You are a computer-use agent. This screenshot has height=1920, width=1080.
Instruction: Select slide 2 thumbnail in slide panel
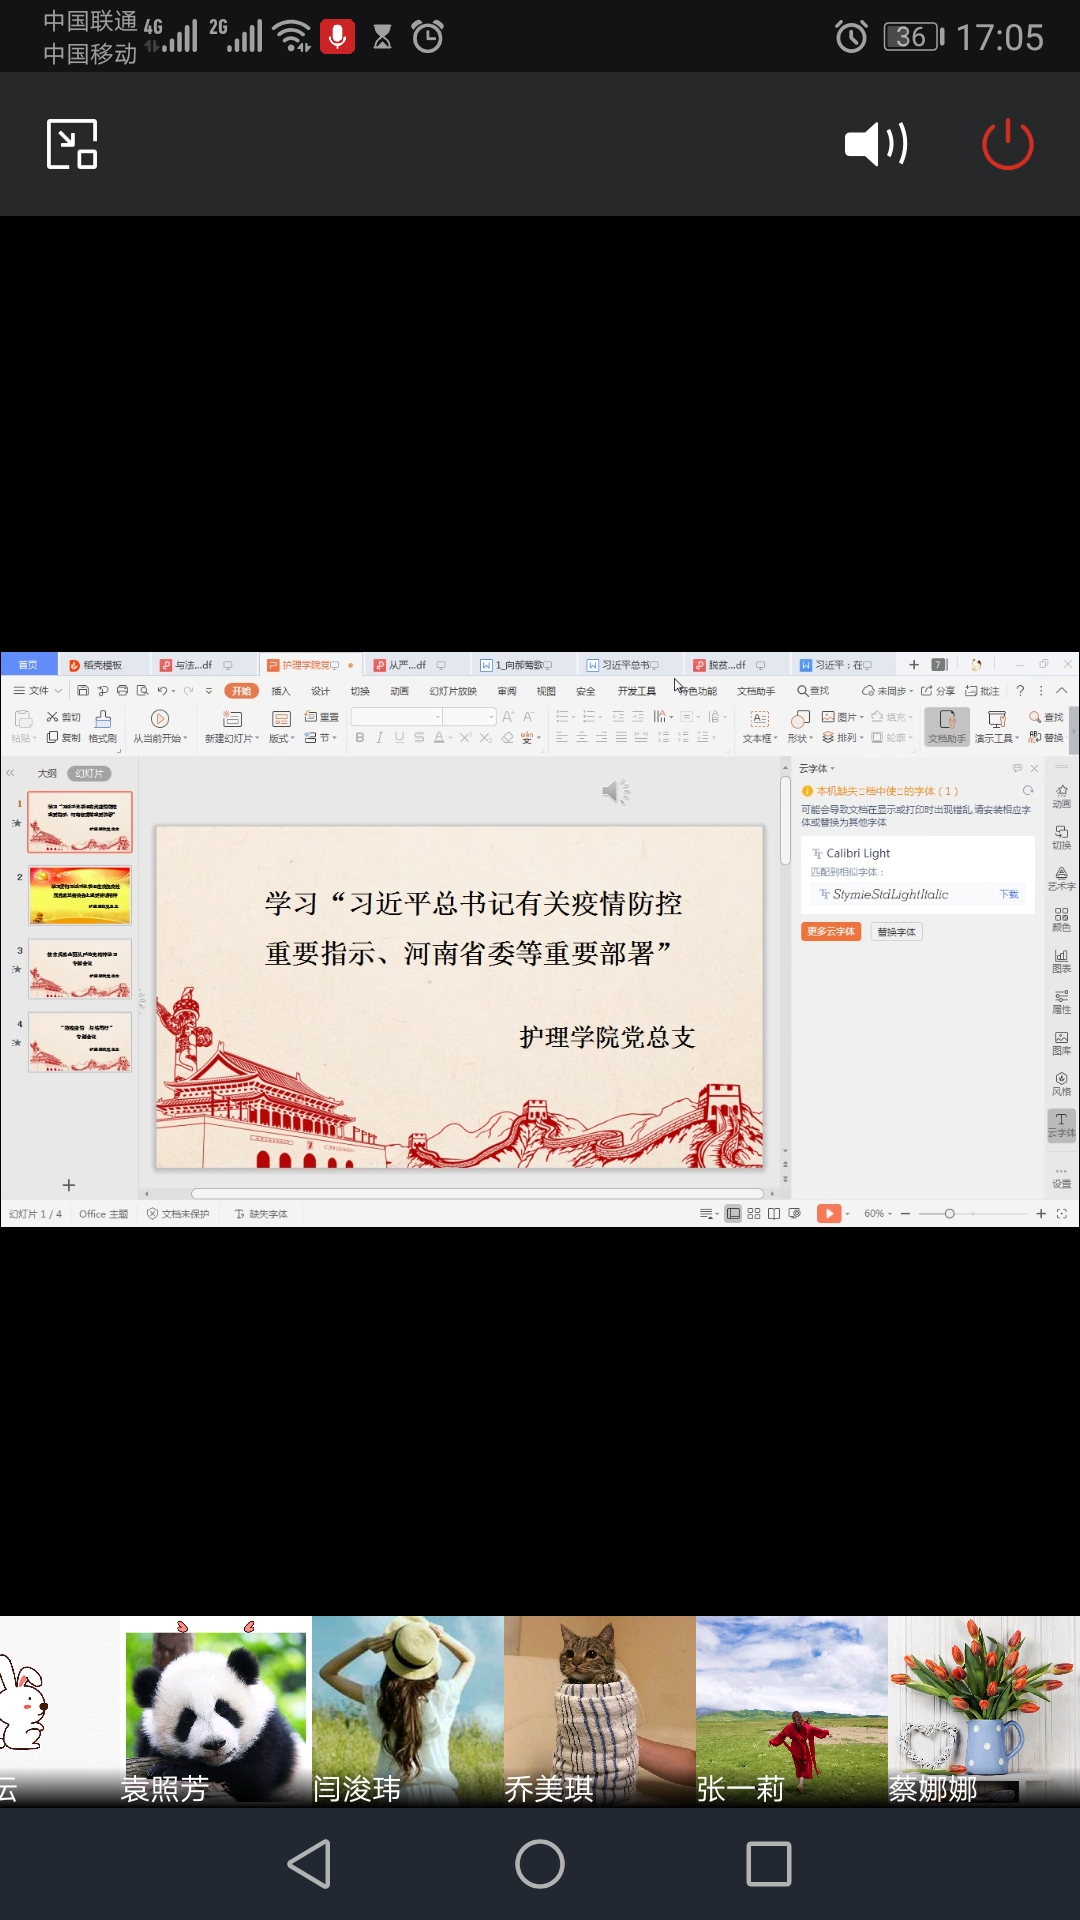point(80,896)
